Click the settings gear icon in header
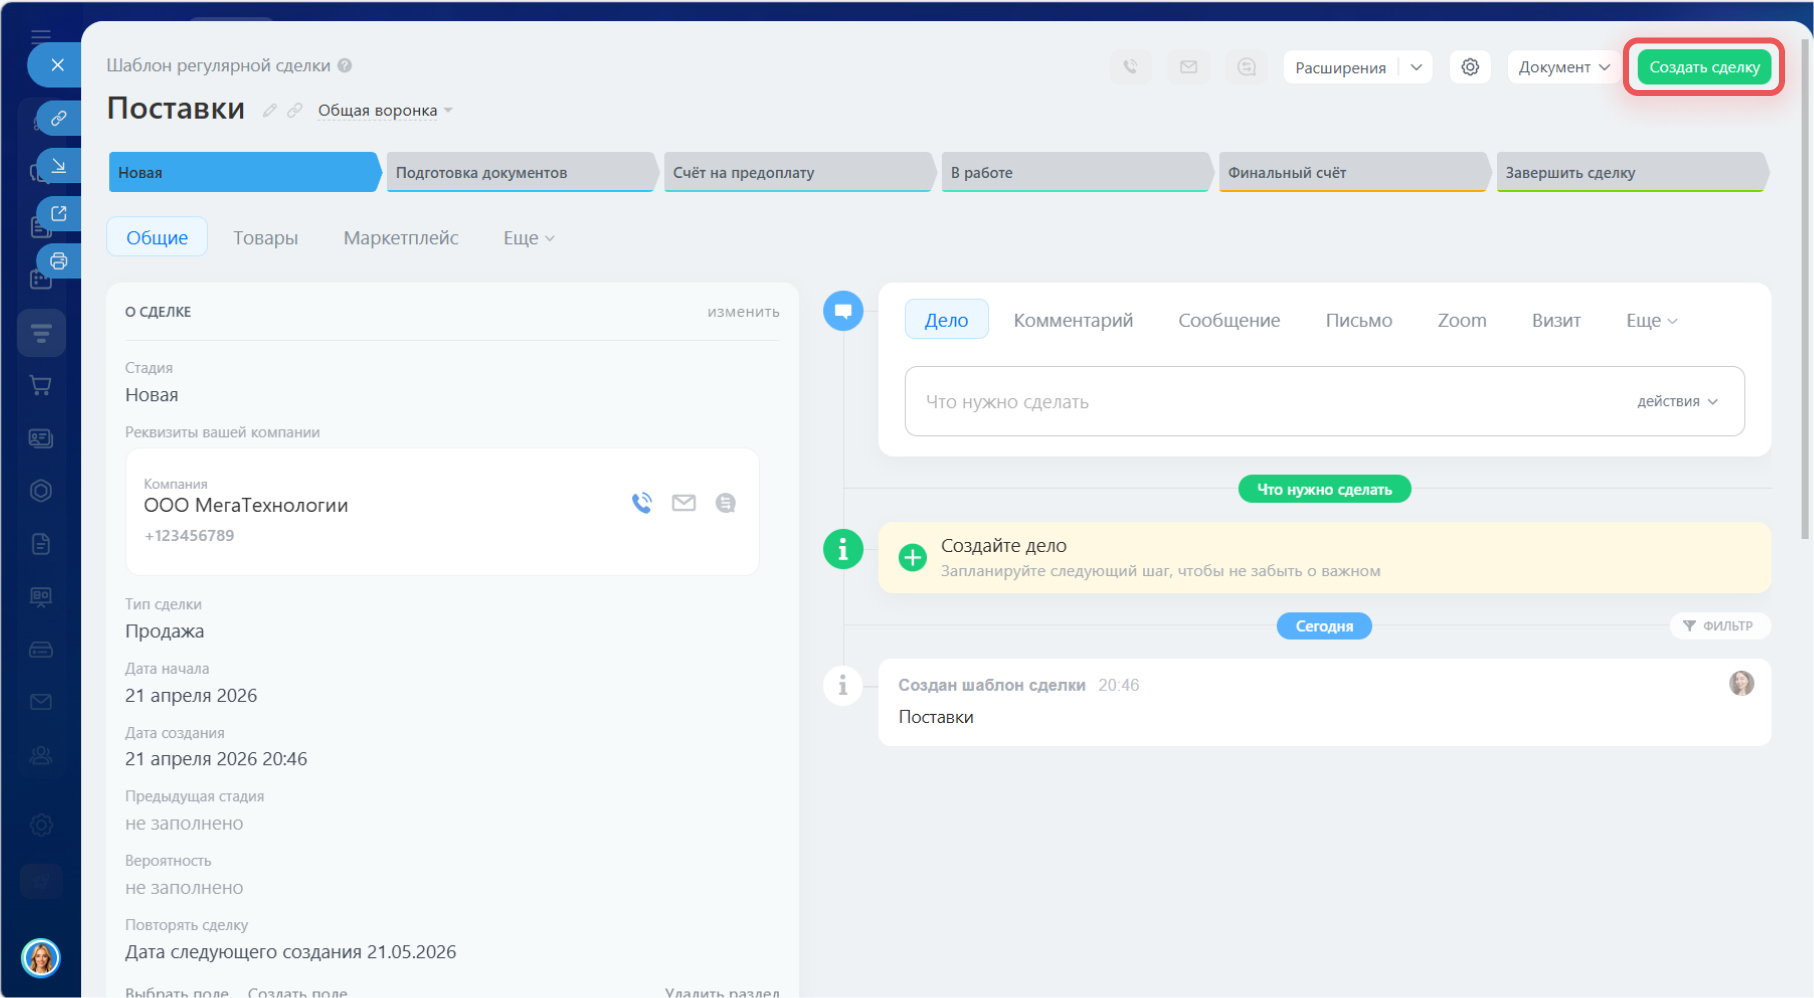 [1469, 67]
